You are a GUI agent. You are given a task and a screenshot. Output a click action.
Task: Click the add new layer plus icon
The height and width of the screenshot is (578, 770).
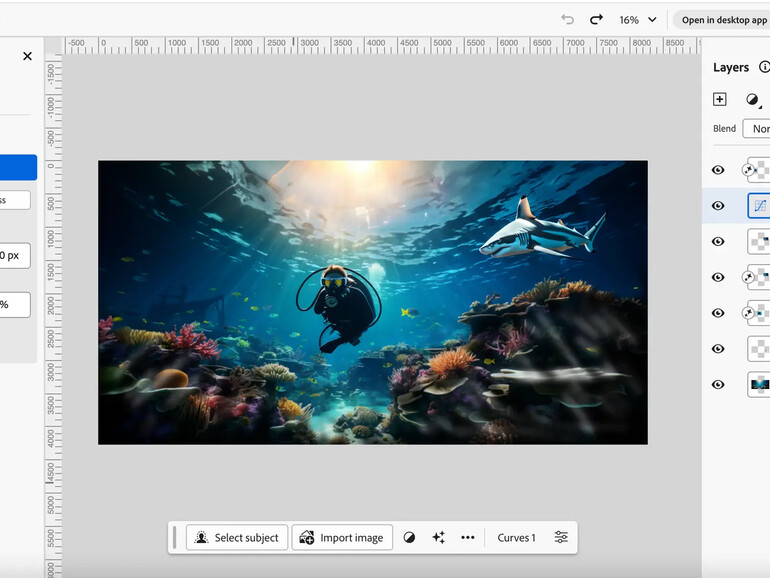point(719,99)
